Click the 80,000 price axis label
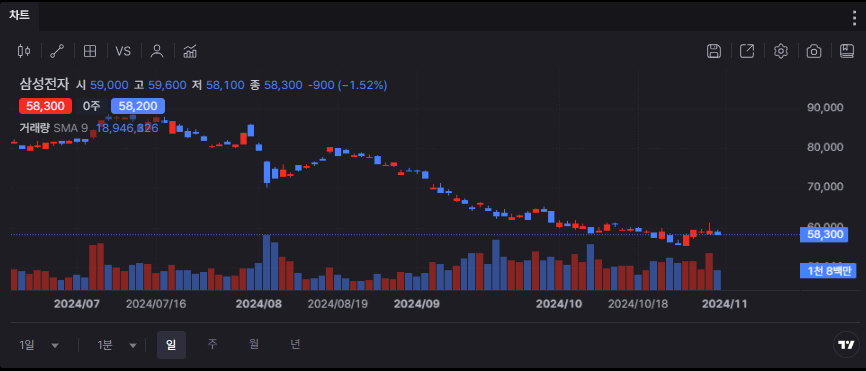This screenshot has height=371, width=866. coord(826,147)
